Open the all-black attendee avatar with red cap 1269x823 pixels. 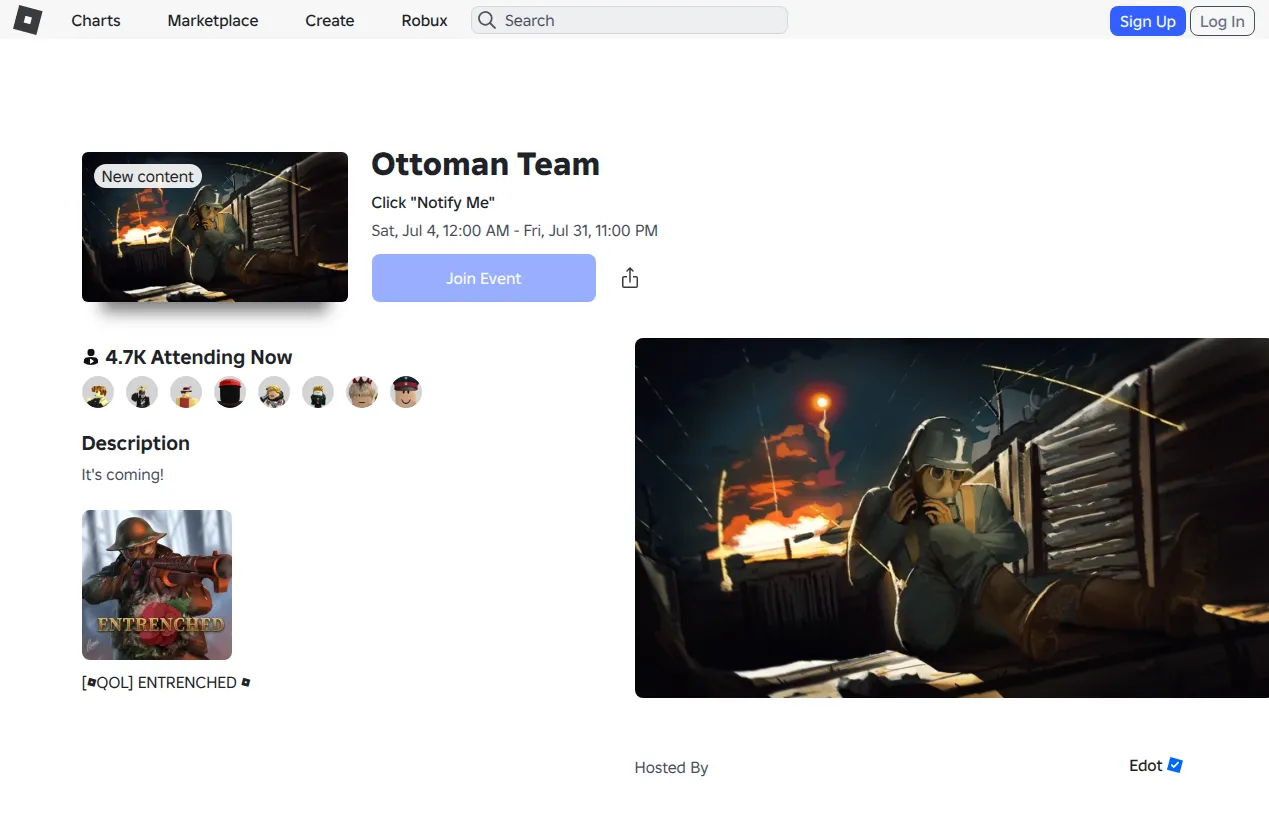230,392
